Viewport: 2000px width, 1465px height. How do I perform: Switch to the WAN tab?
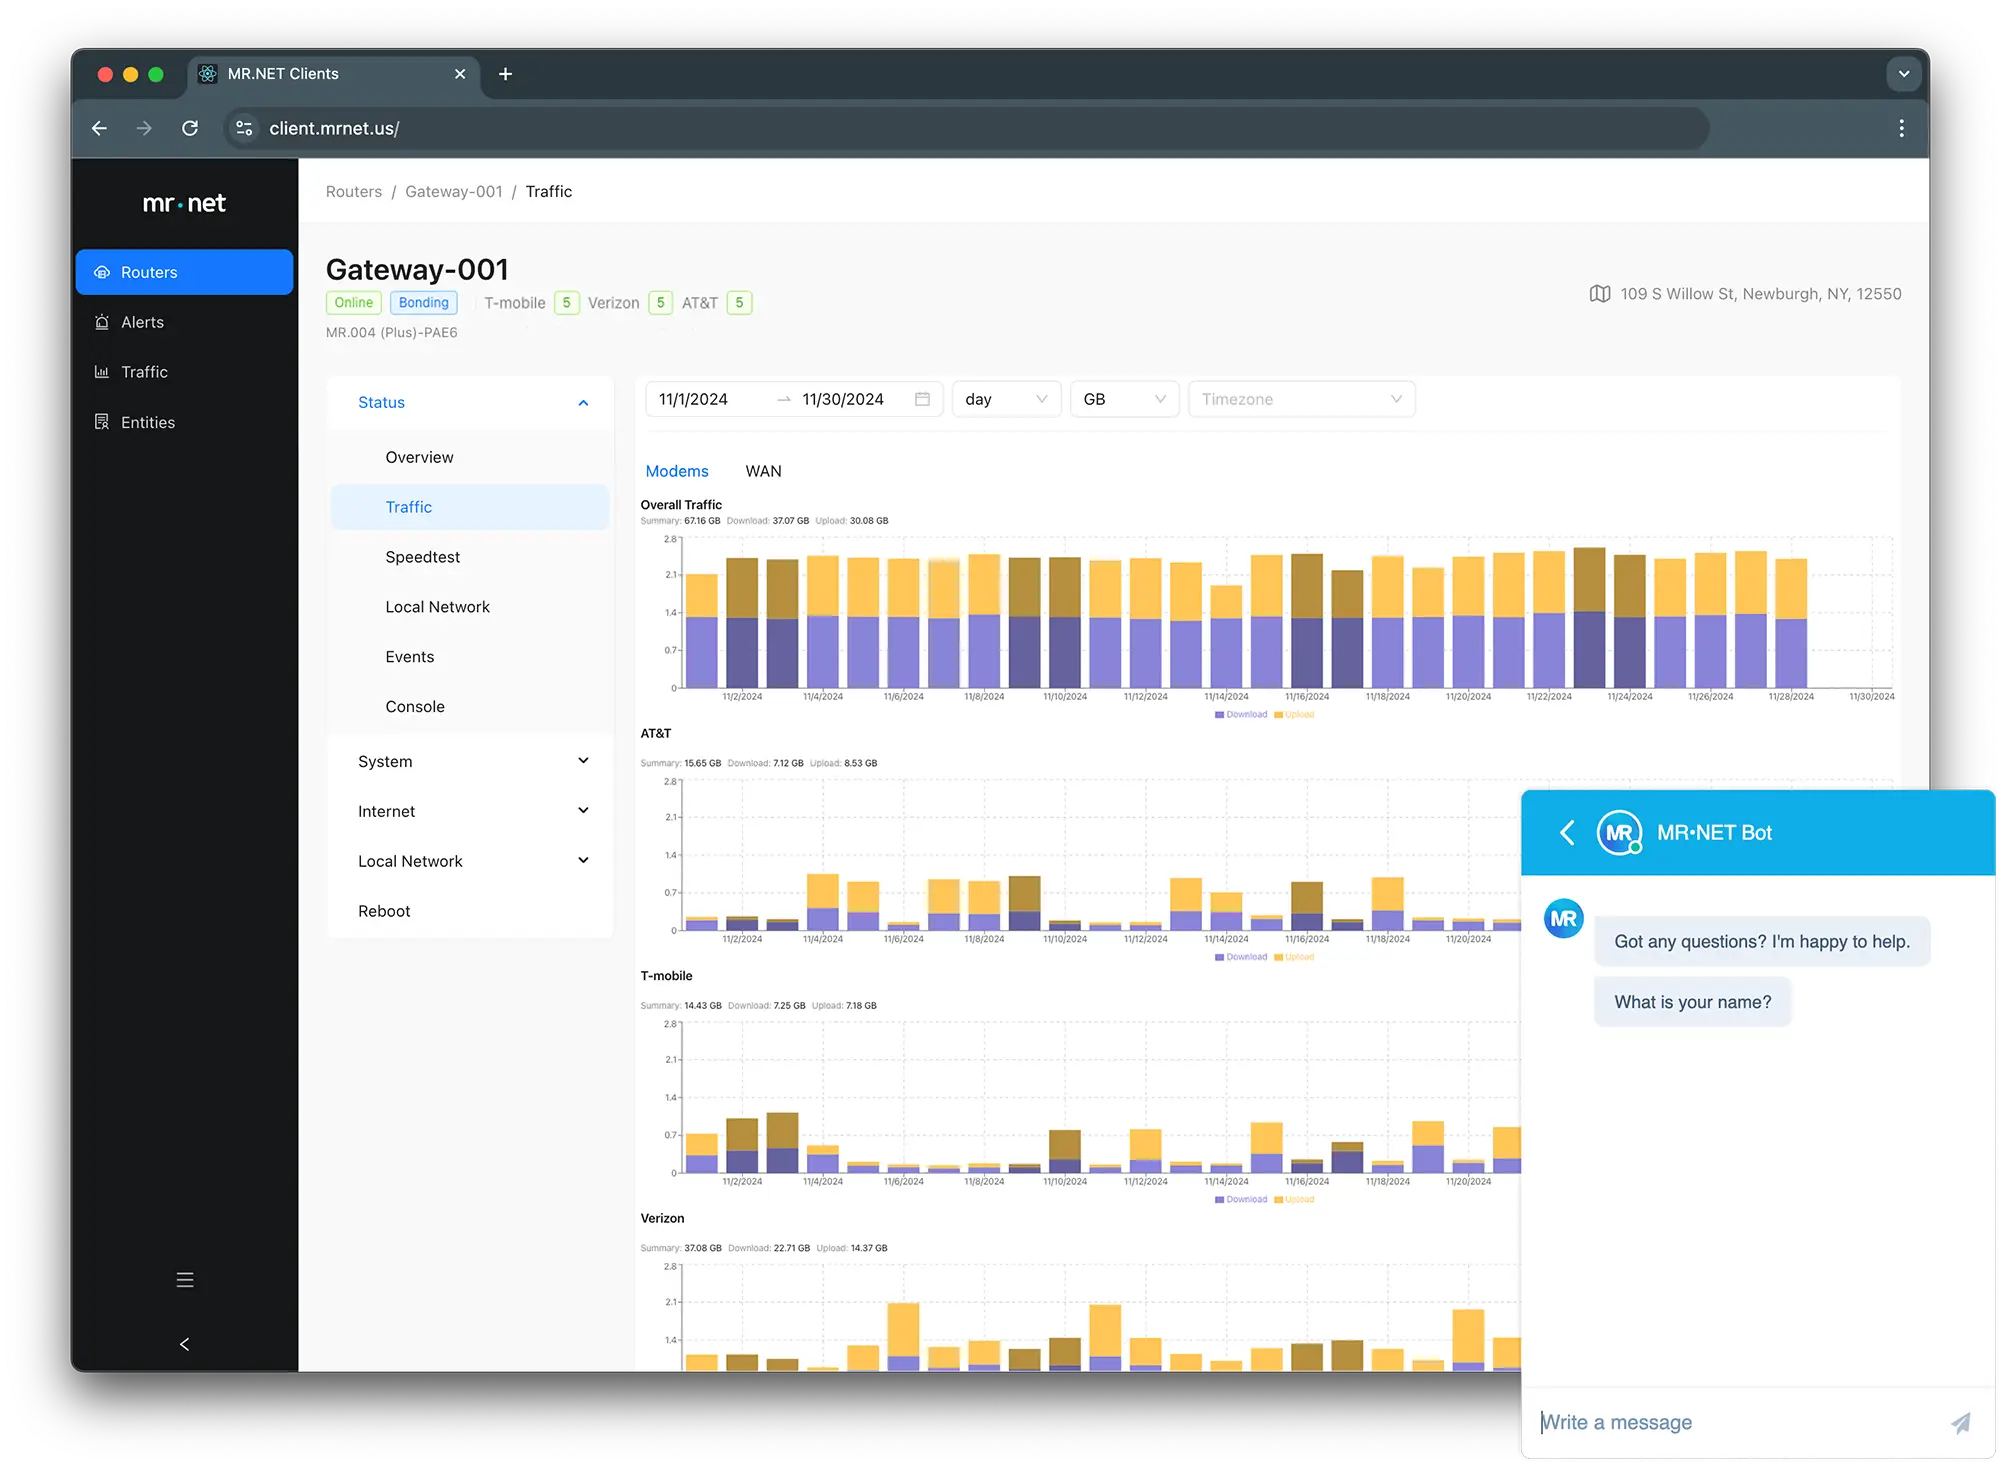(x=763, y=471)
